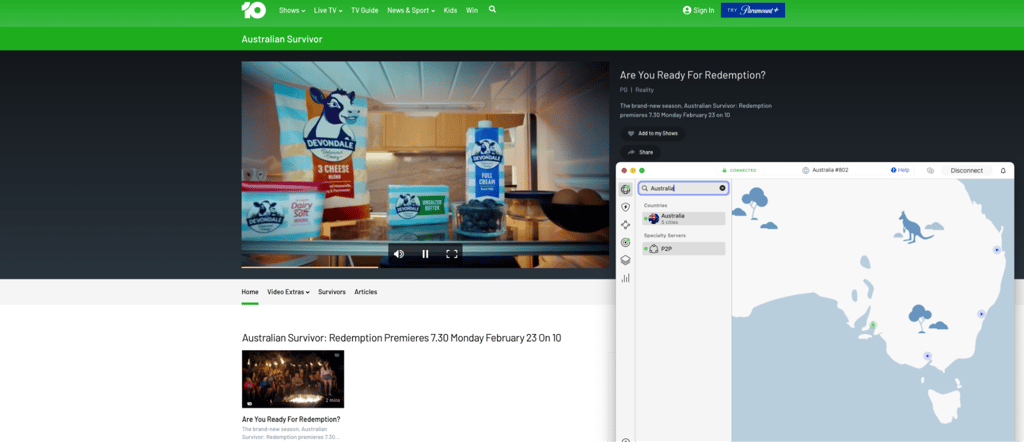1024x442 pixels.
Task: Open the site search magnifier icon
Action: click(x=492, y=10)
